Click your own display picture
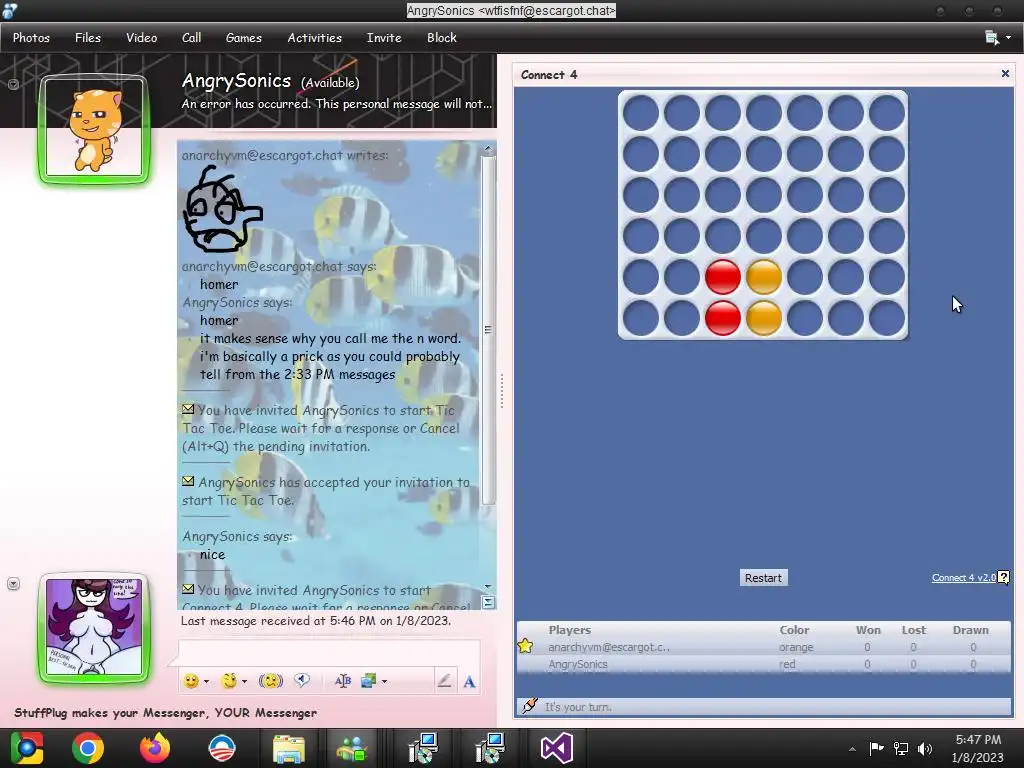Screen dimensions: 1024x768 (x=94, y=627)
